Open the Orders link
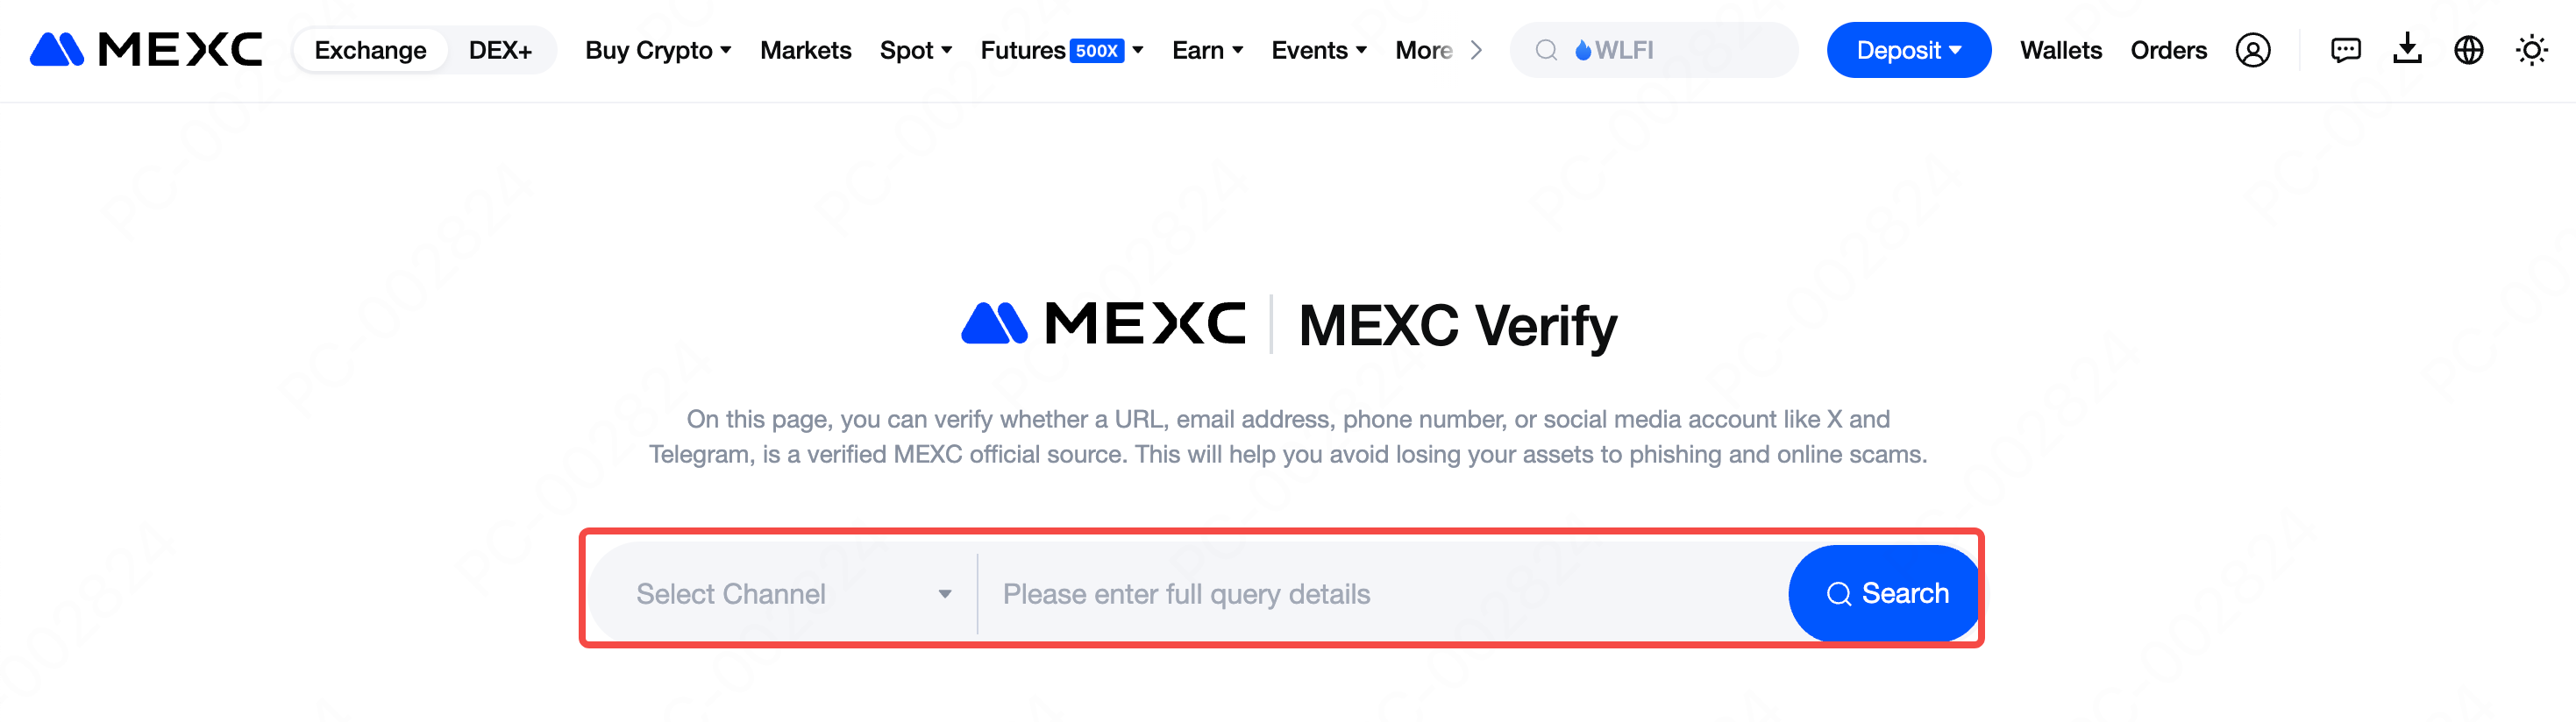 click(x=2168, y=50)
